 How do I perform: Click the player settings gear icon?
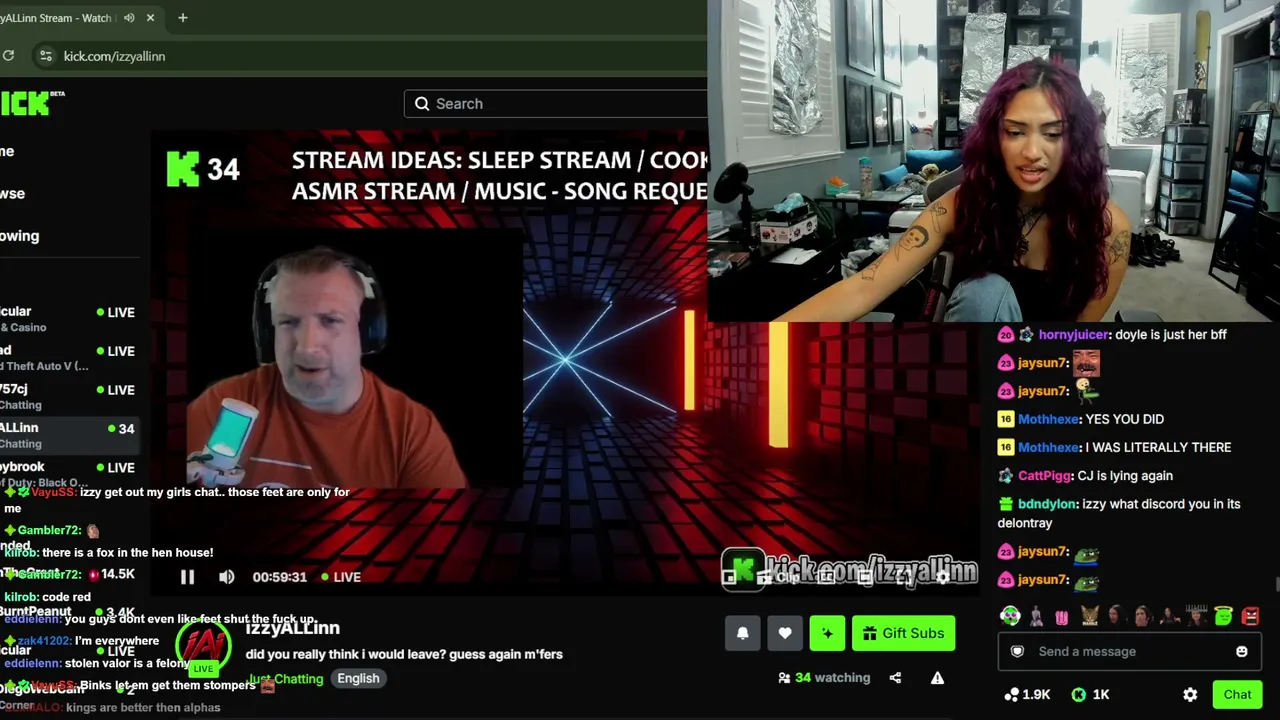[x=942, y=577]
